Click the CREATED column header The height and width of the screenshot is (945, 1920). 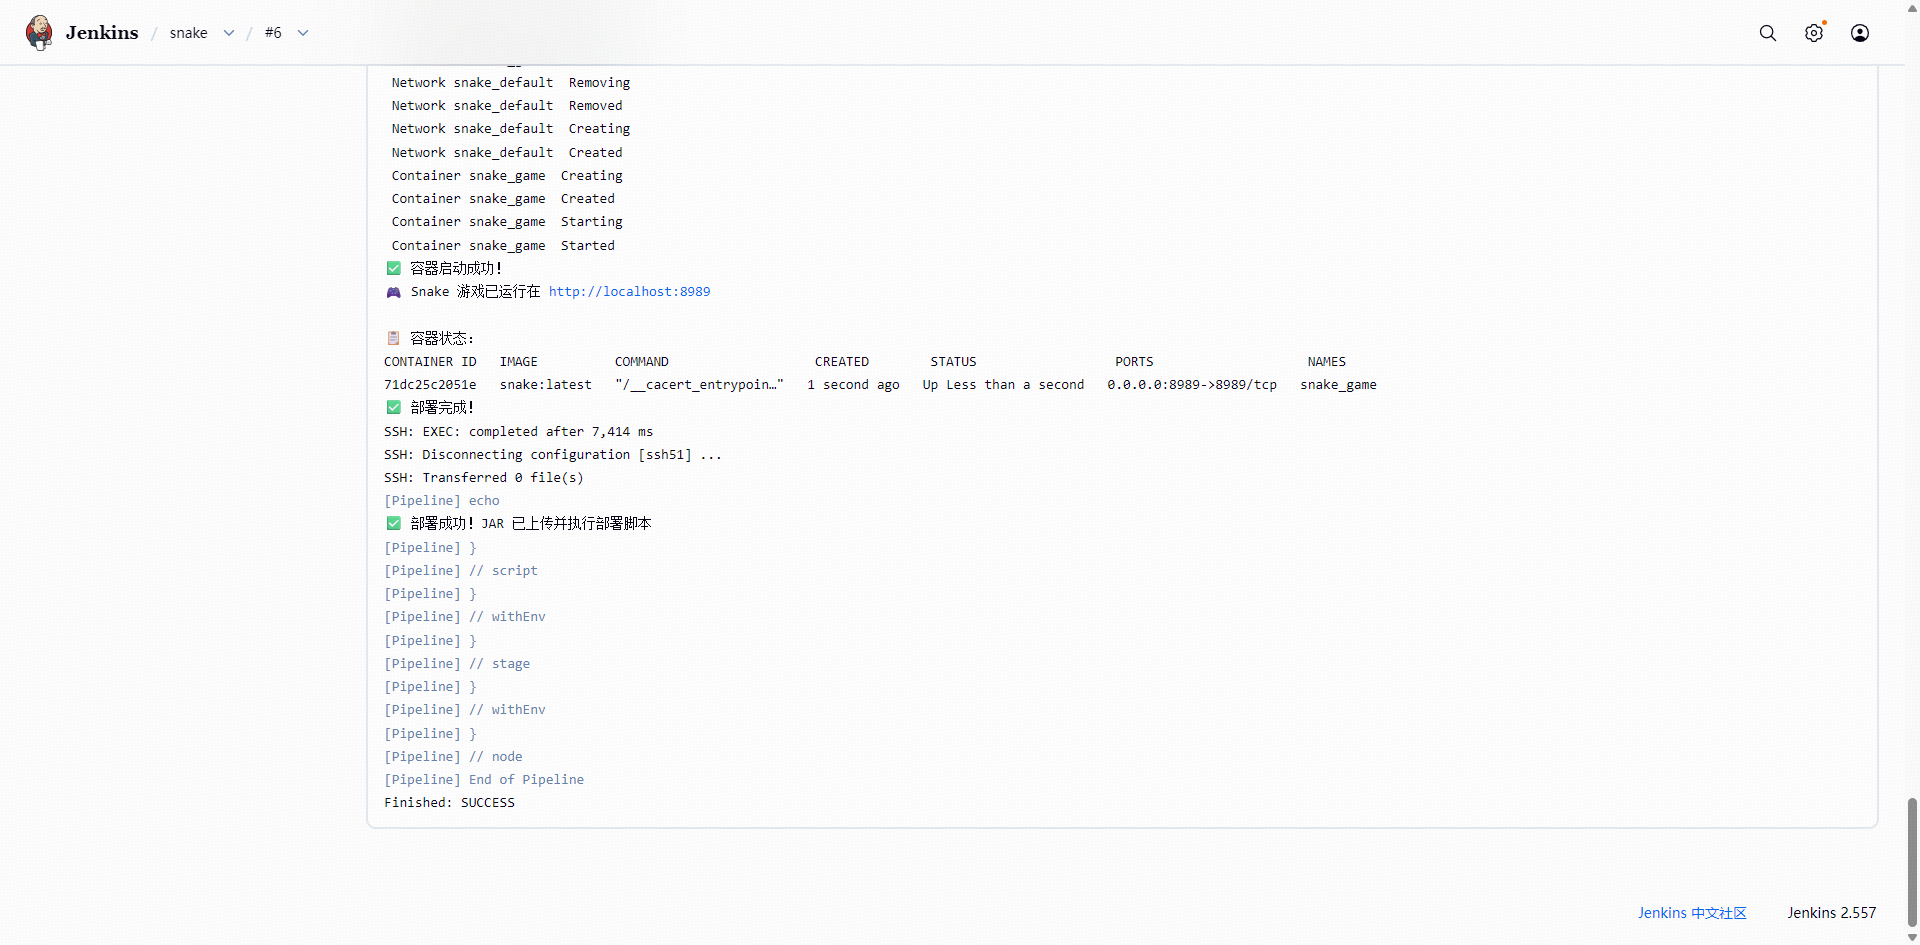(x=842, y=362)
